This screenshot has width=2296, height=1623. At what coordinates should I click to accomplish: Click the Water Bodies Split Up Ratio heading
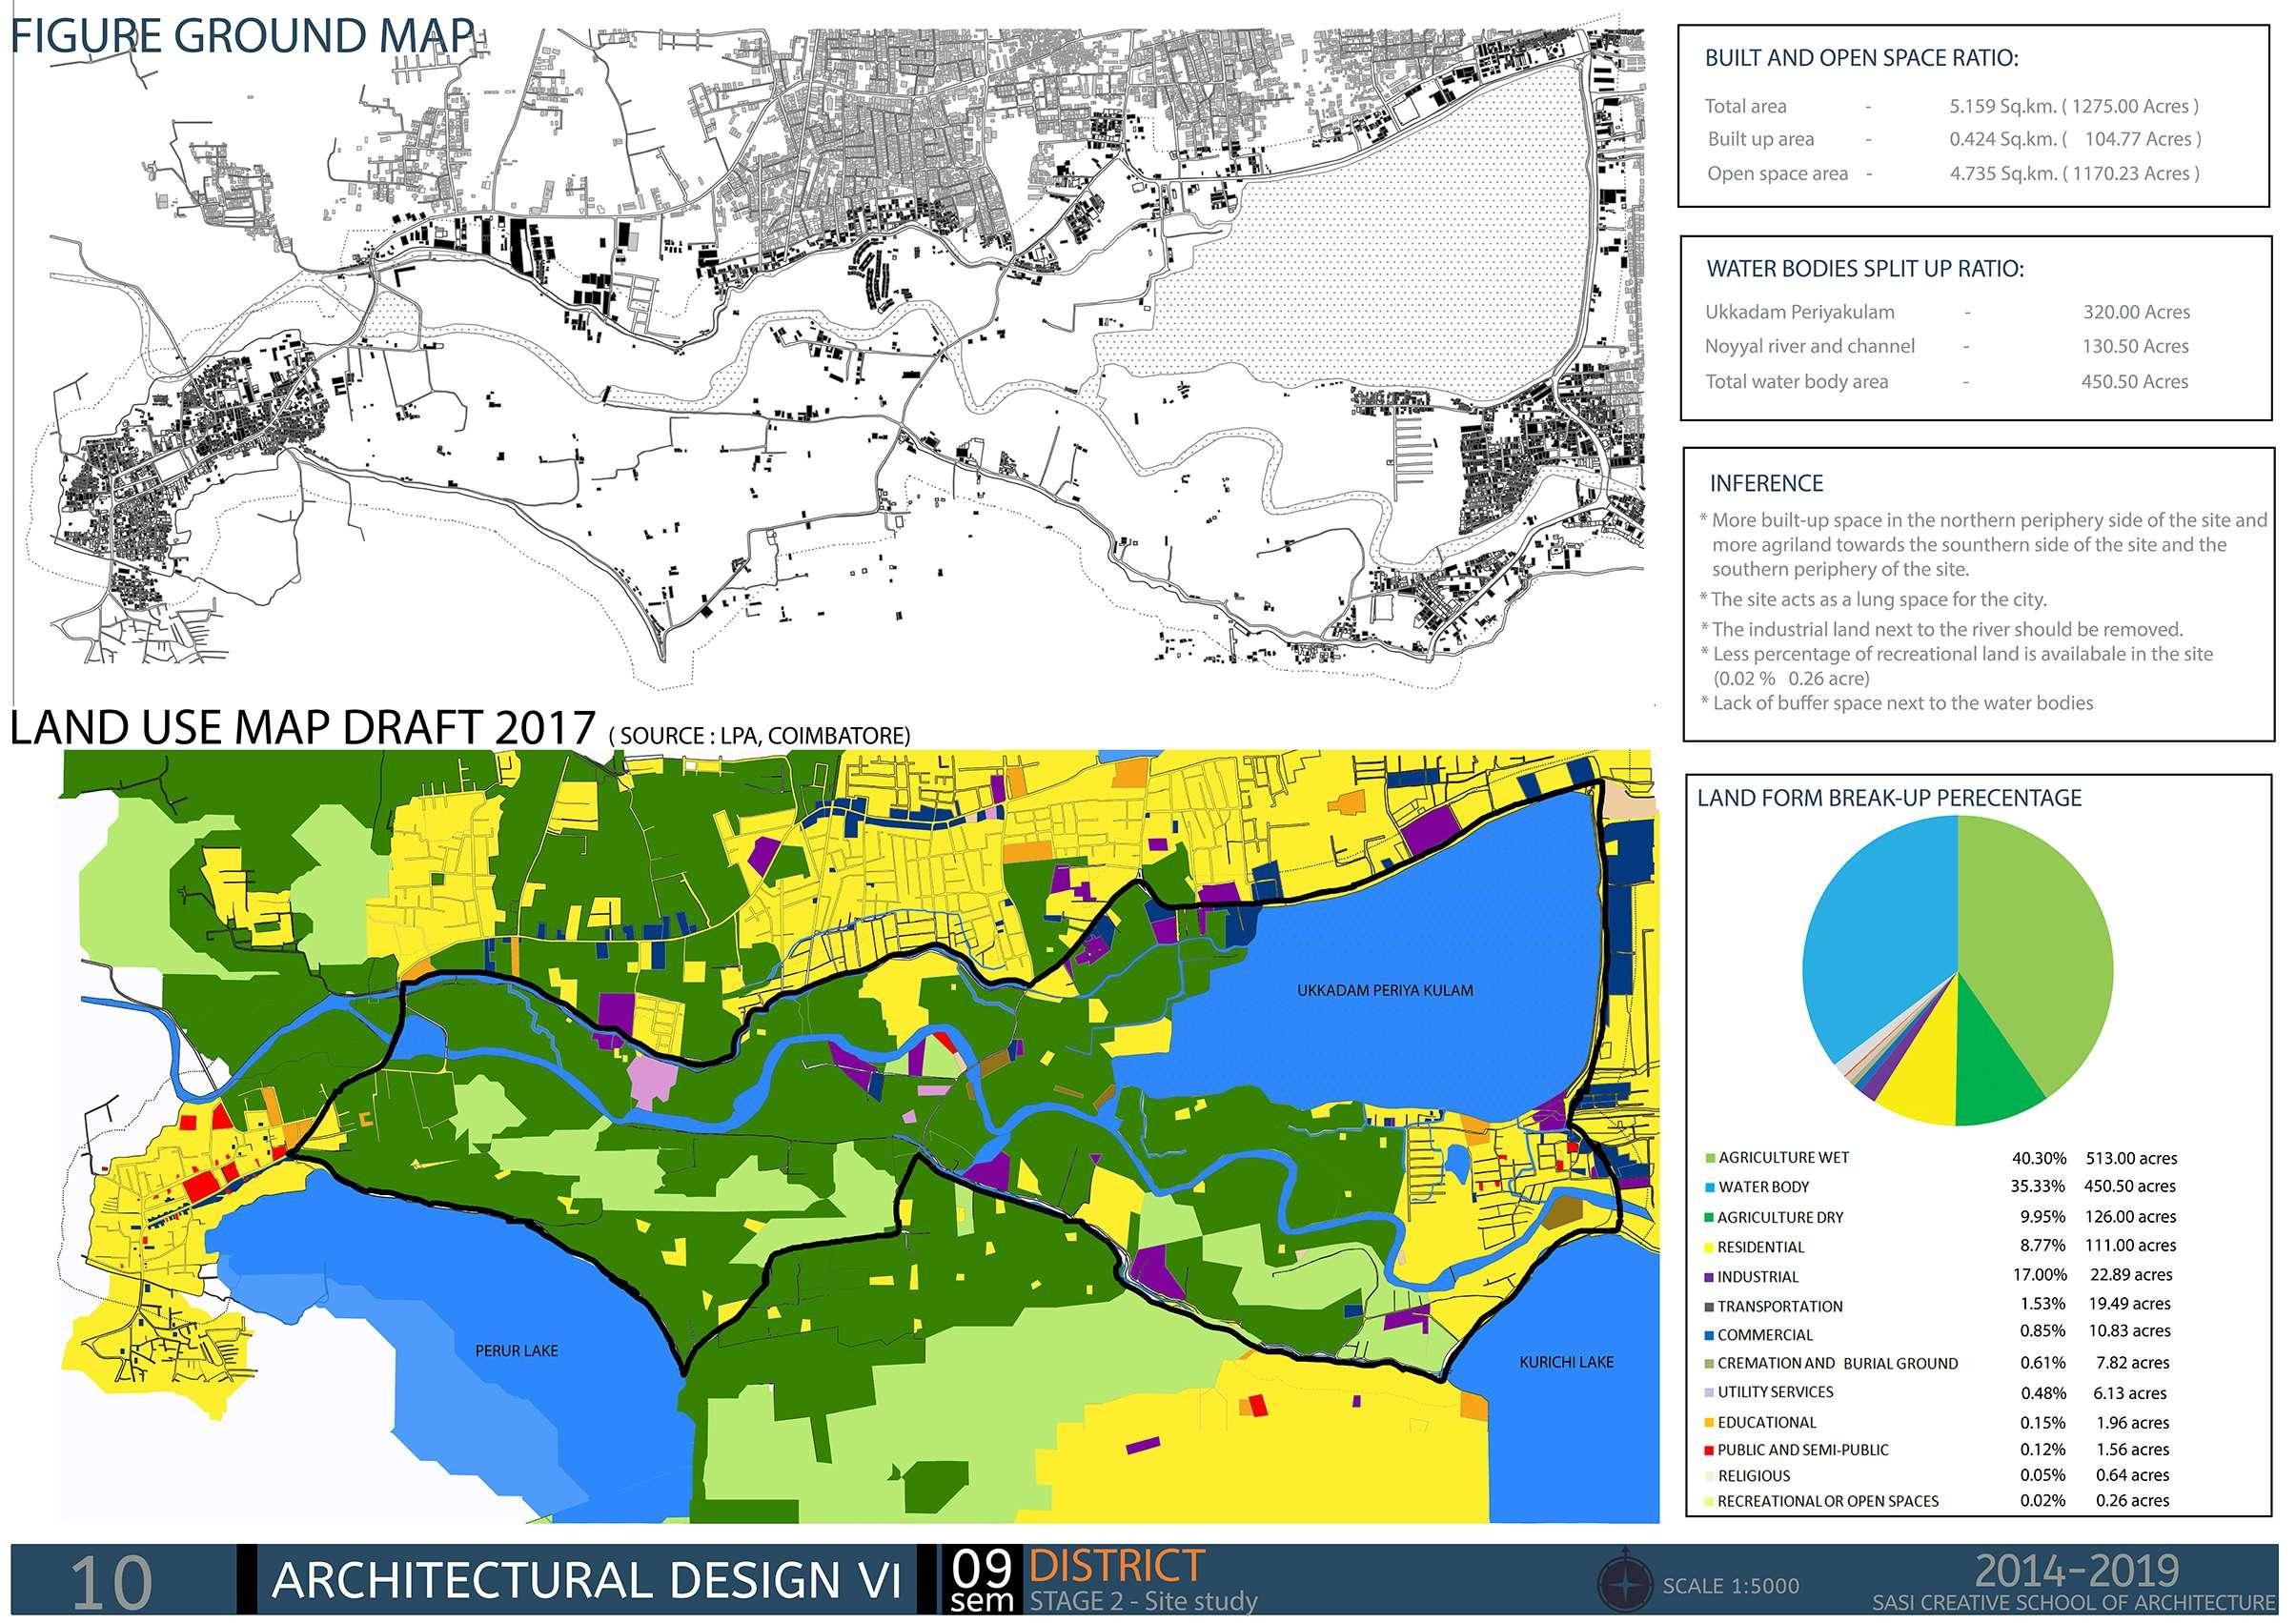pos(1865,269)
